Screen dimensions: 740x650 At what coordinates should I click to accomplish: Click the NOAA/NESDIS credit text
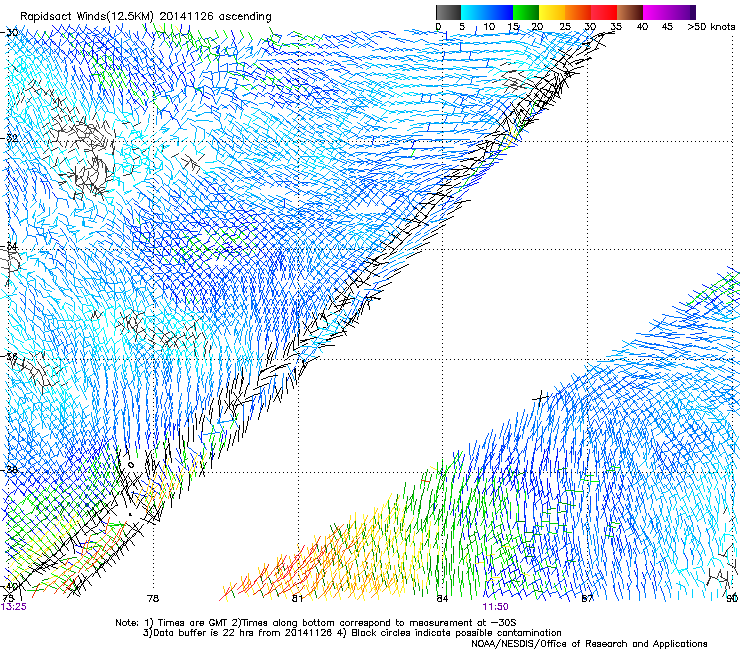pos(589,644)
